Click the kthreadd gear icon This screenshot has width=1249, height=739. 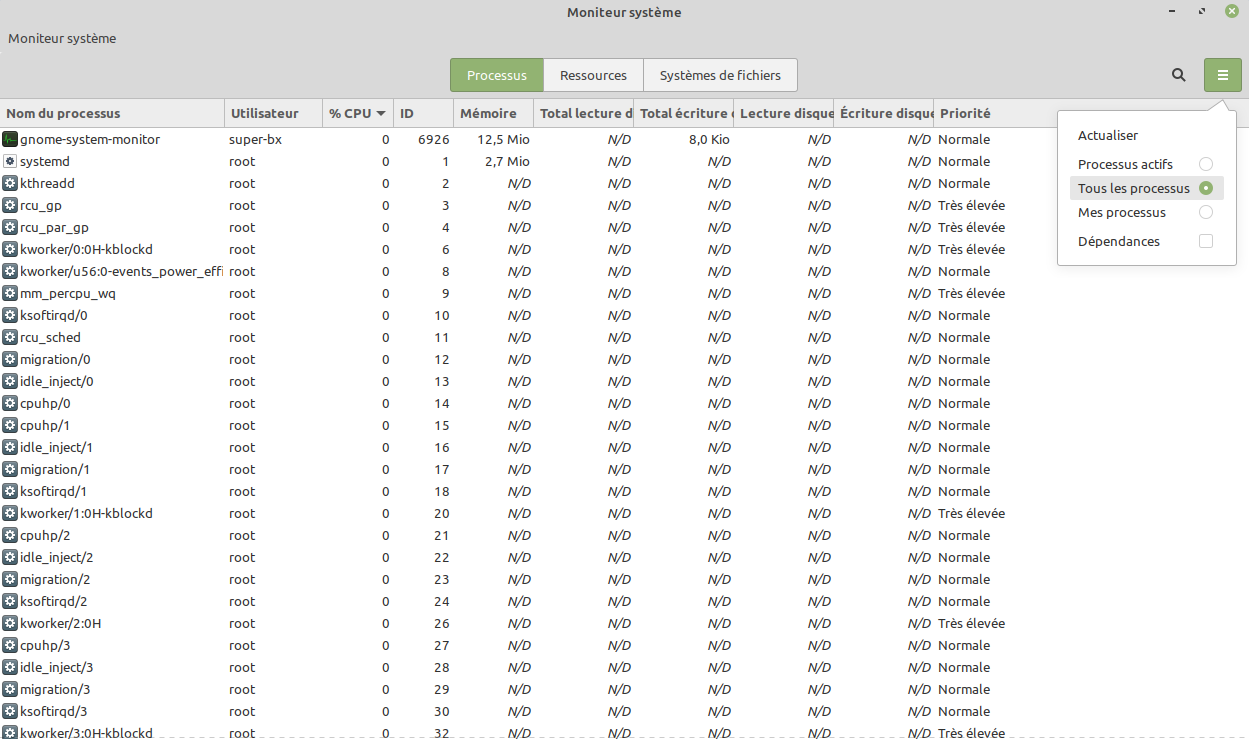(10, 183)
